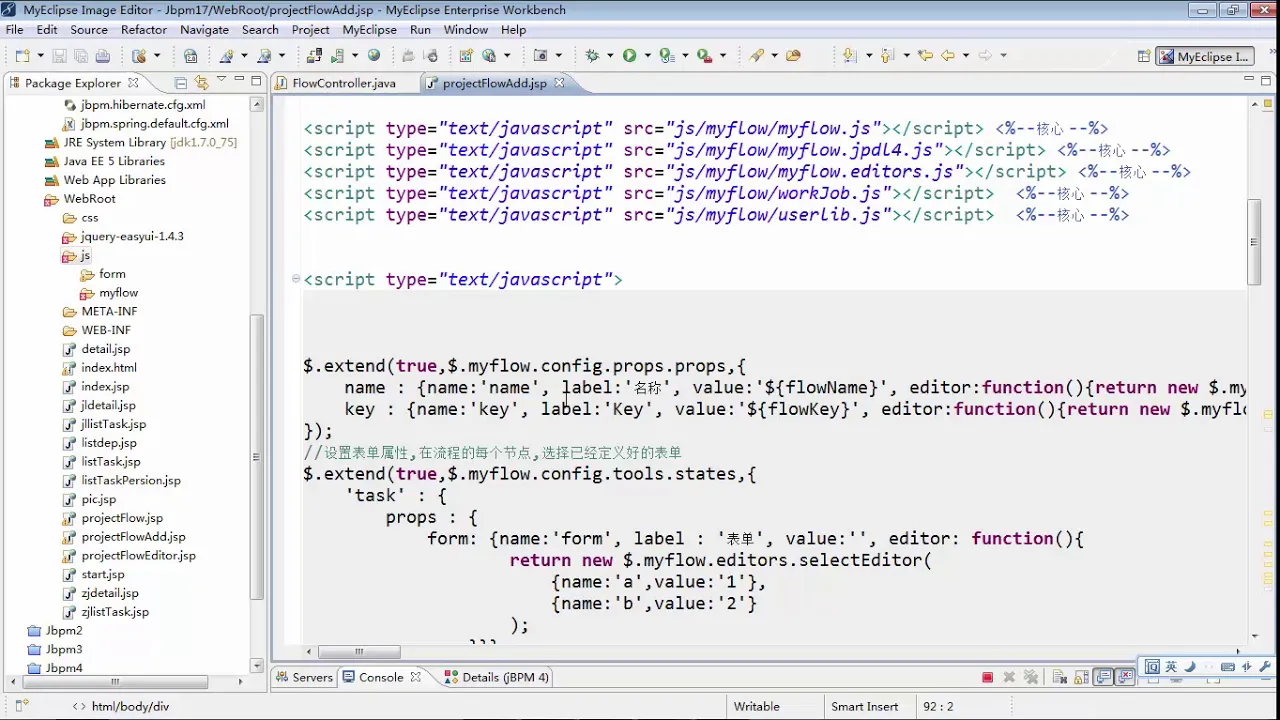Click the Save toolbar icon

click(59, 56)
